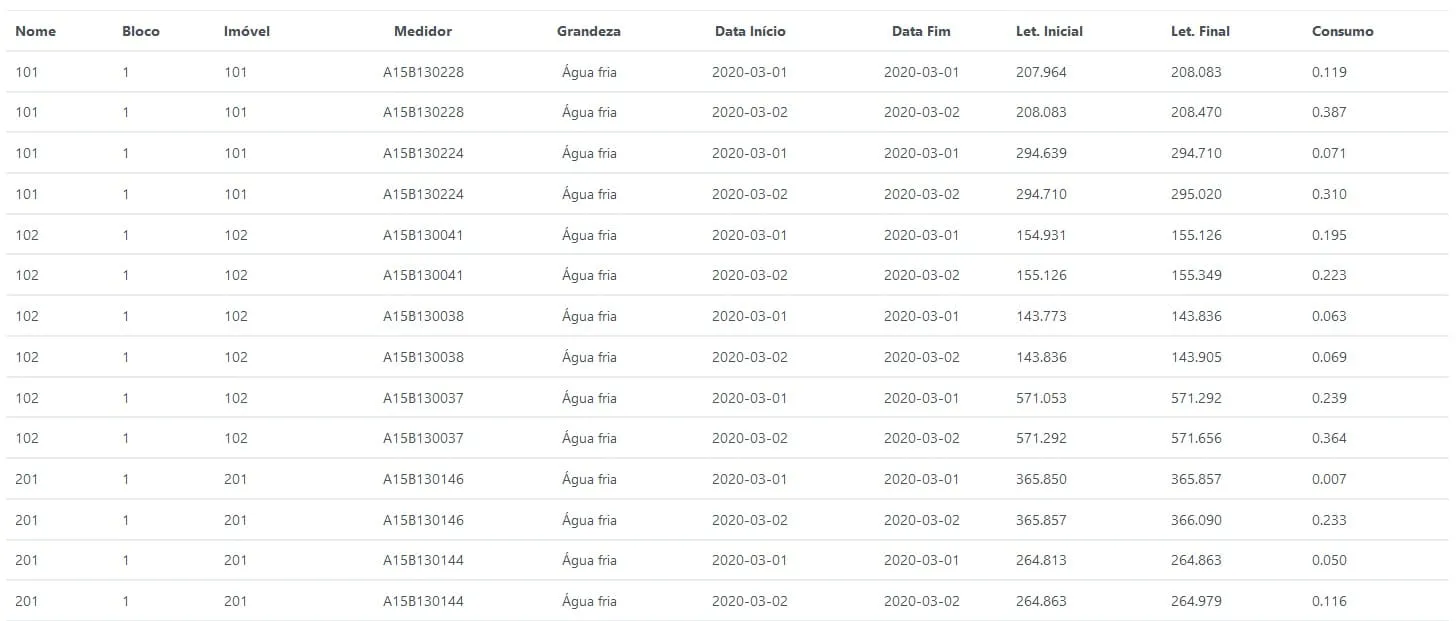Viewport: 1456px width, 621px height.
Task: Select the consumption value 0.119
Action: [x=1329, y=72]
